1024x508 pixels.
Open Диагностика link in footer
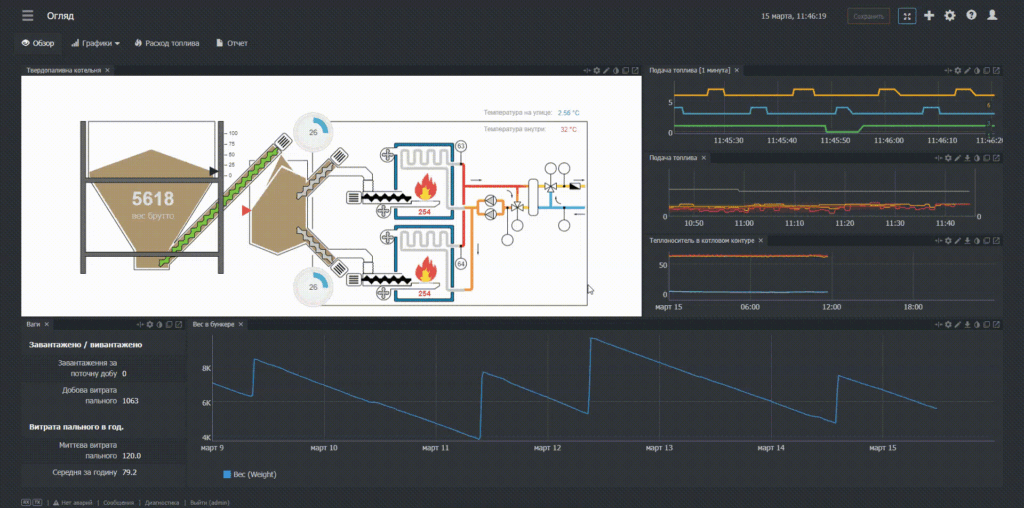(x=163, y=503)
